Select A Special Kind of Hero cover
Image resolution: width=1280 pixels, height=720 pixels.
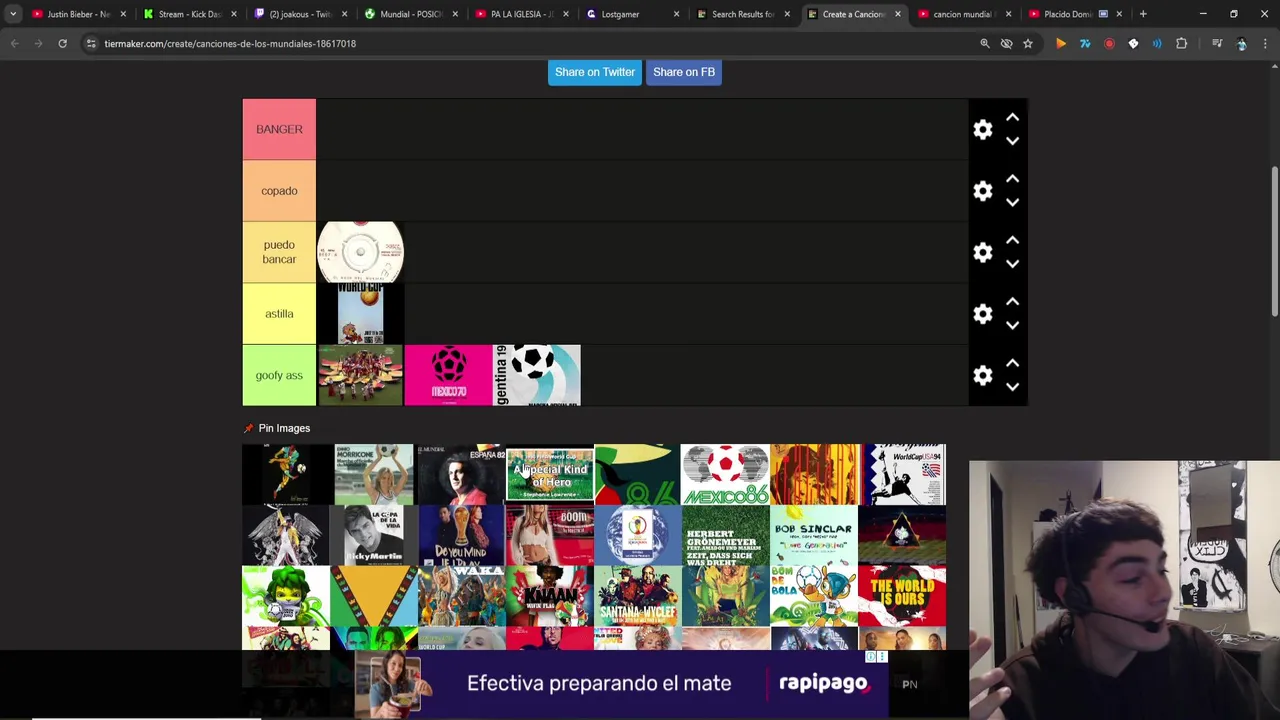549,474
